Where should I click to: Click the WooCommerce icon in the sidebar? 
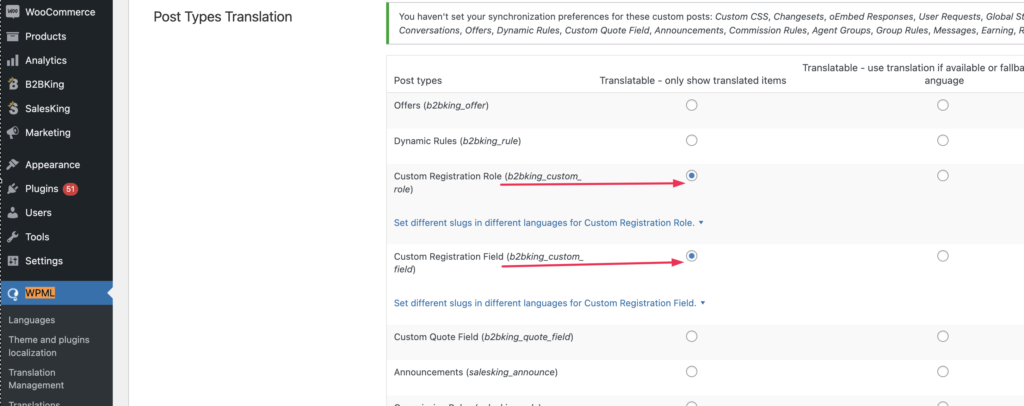12,12
